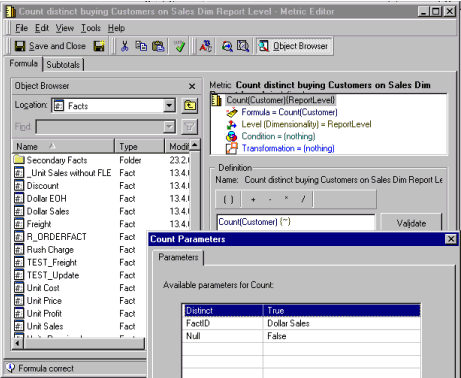Select the Dollar Sales fact
461x378 pixels.
(48, 211)
